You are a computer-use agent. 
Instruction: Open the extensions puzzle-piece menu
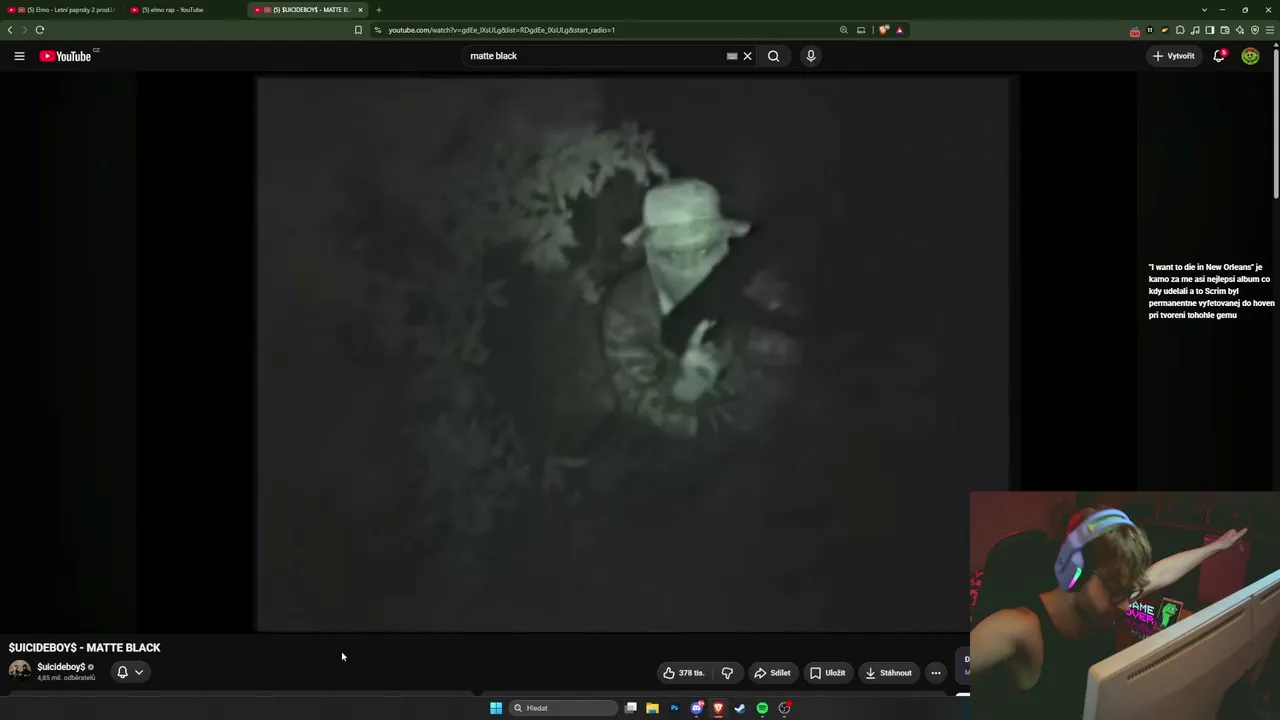point(1180,30)
